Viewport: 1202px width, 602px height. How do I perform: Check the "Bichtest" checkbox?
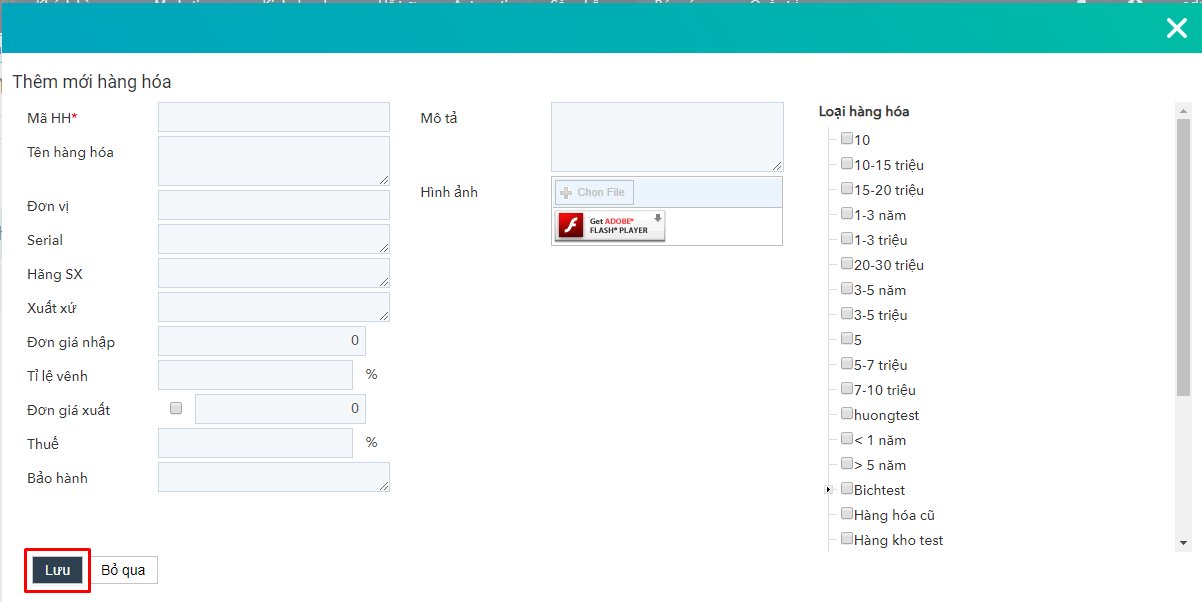pyautogui.click(x=847, y=489)
